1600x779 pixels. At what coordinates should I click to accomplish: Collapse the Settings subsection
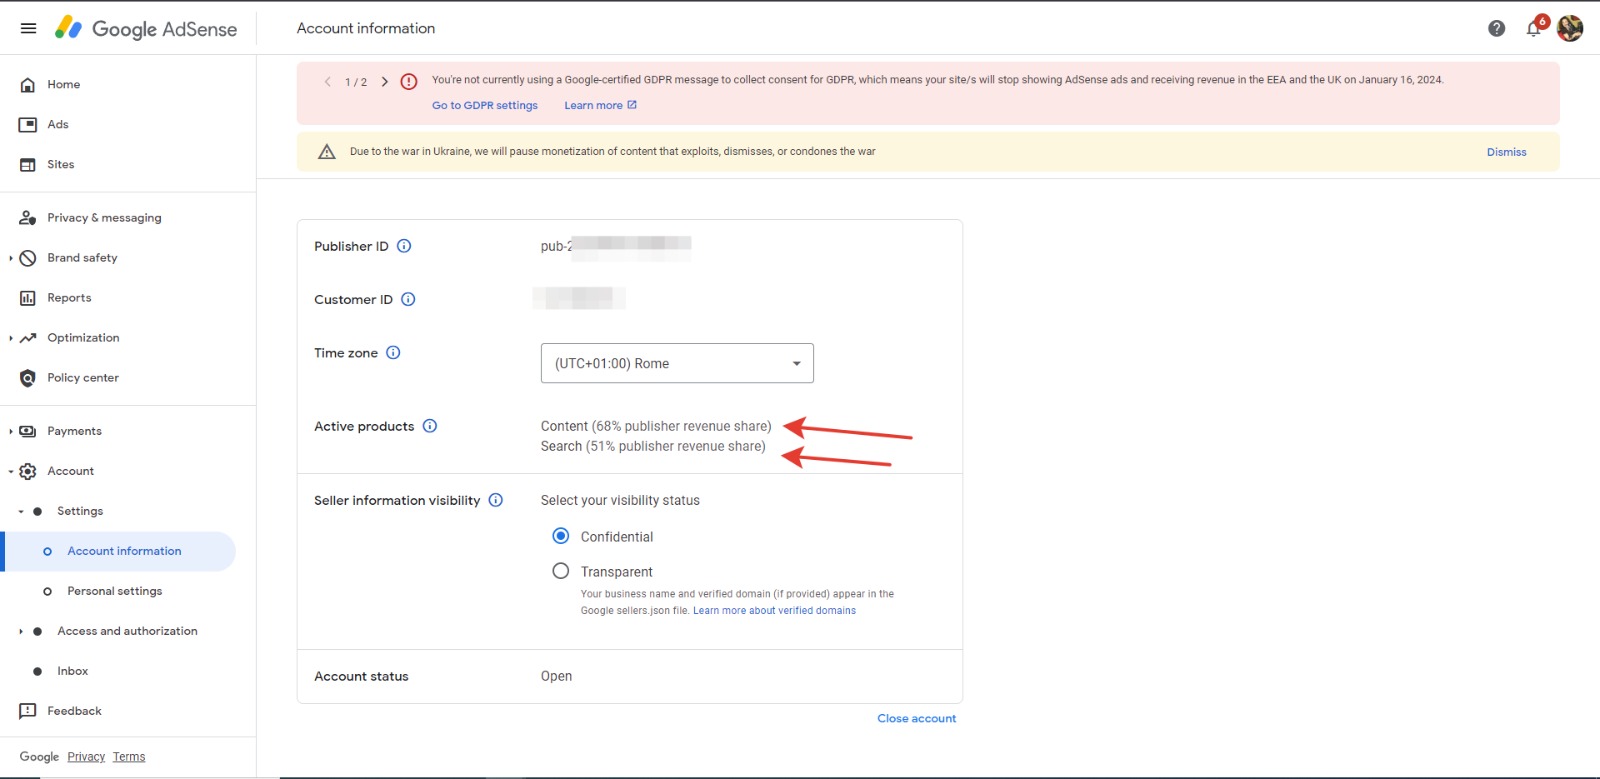(x=21, y=511)
